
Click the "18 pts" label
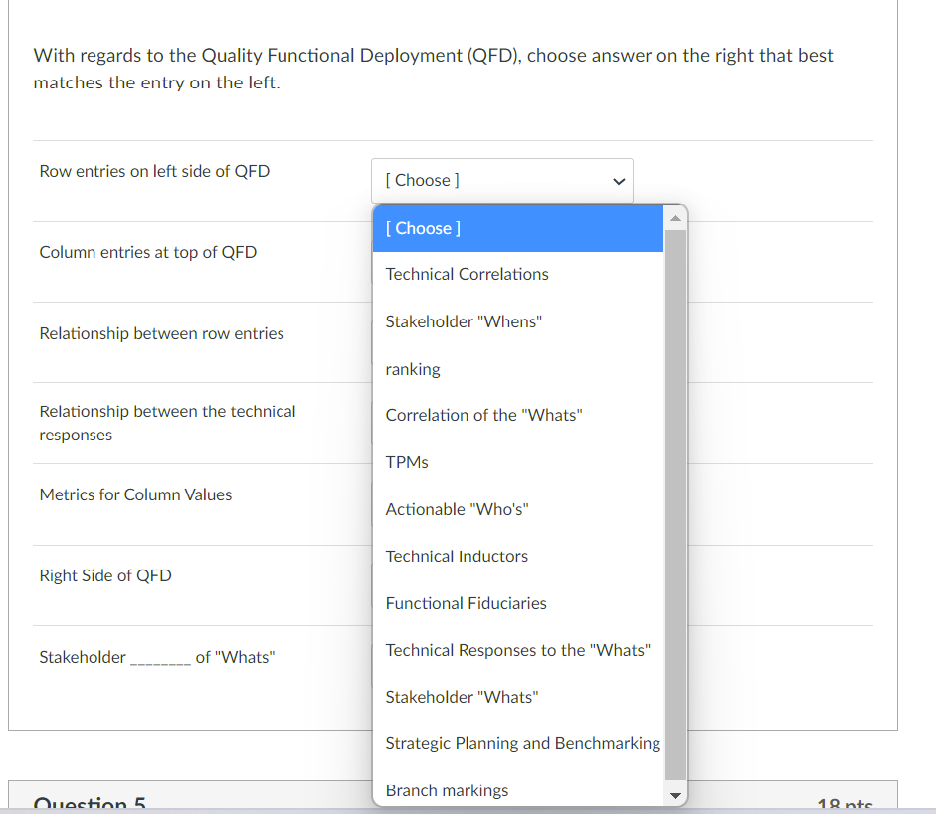[845, 805]
